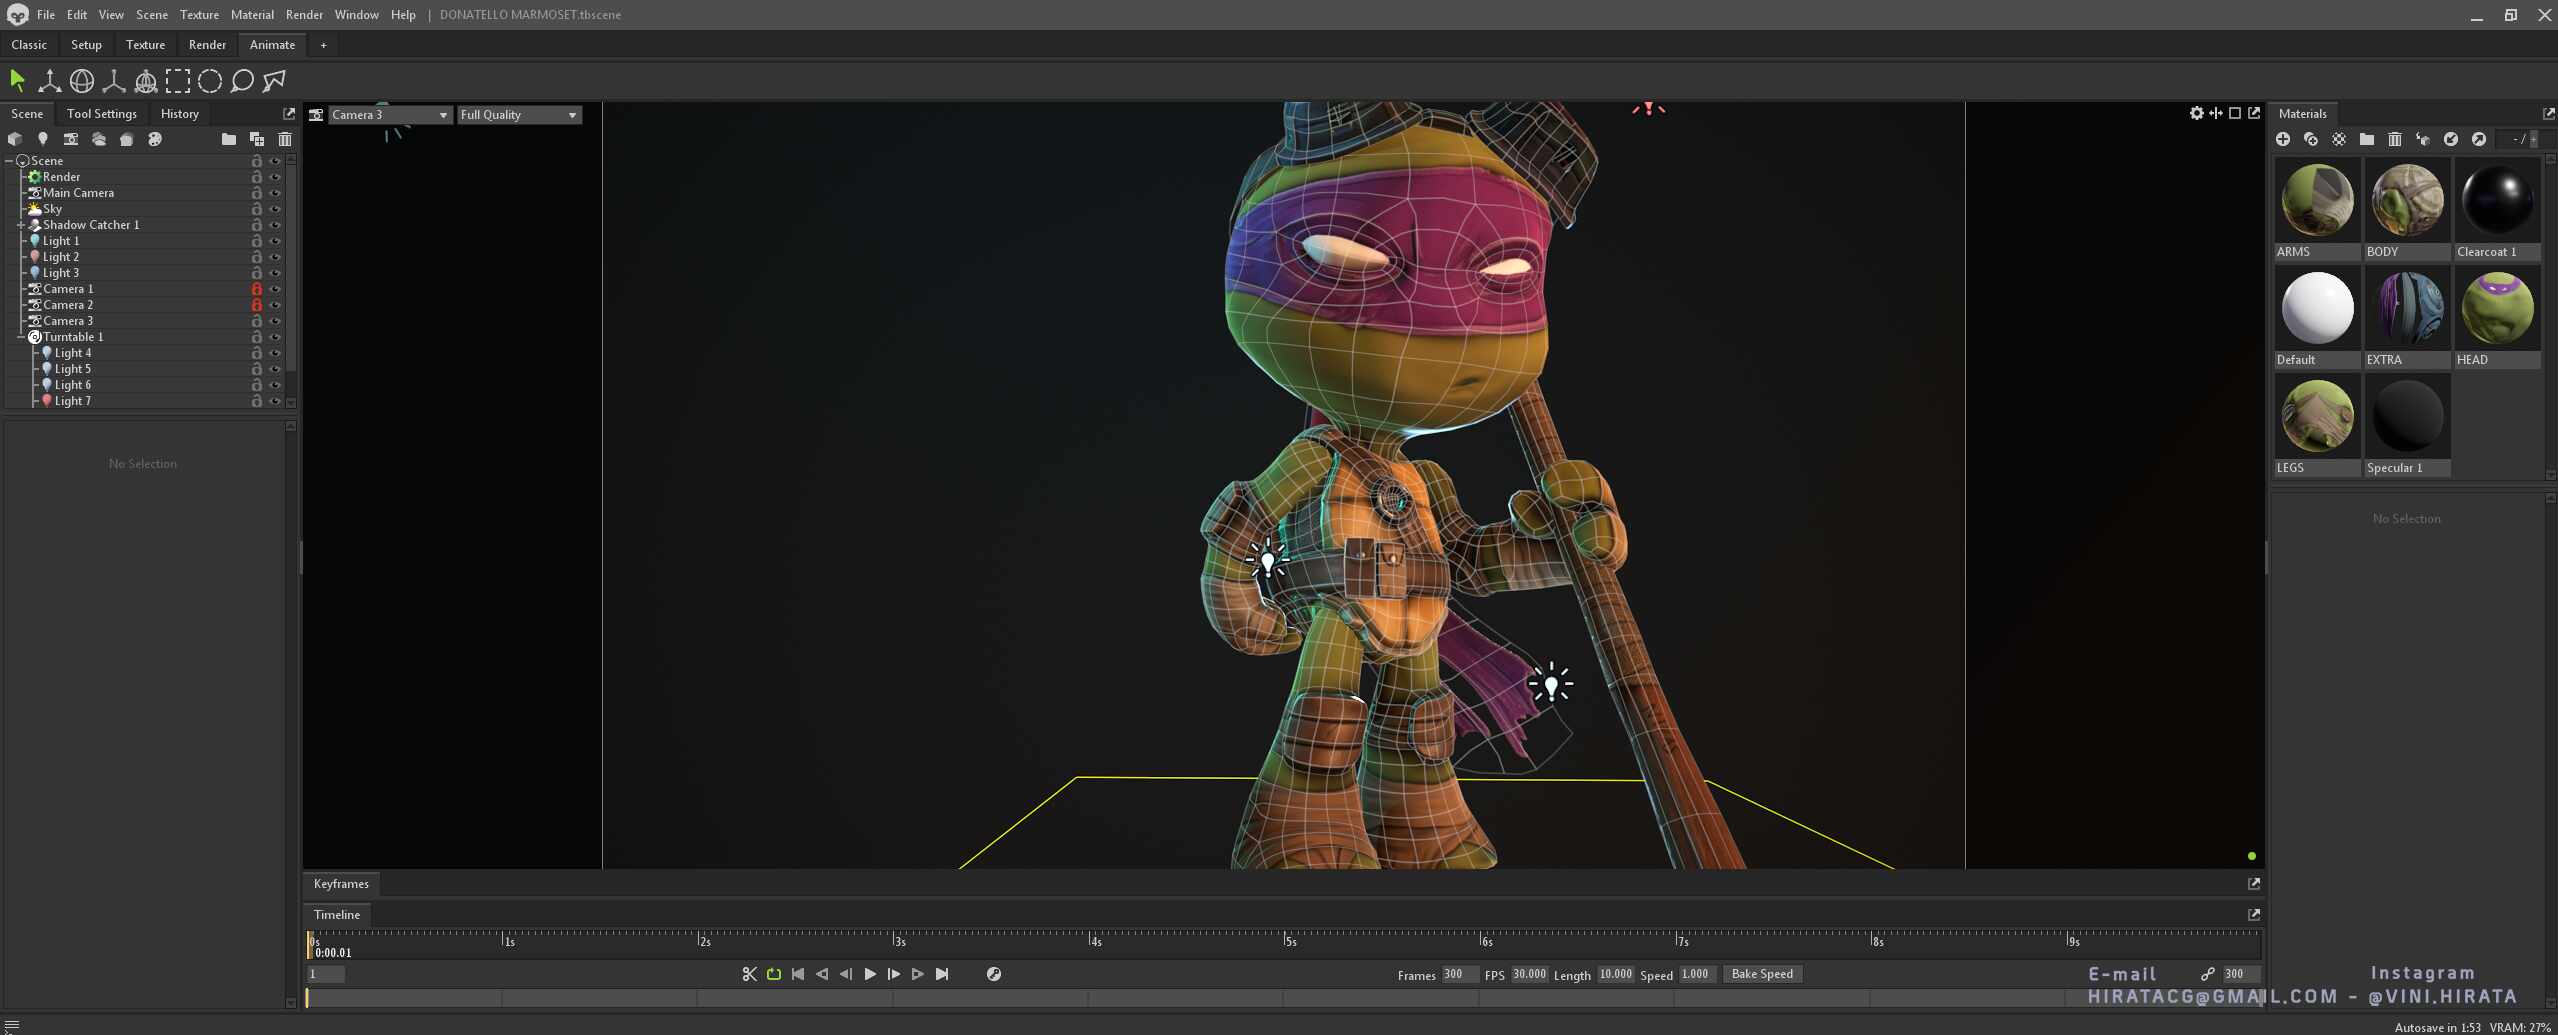Toggle the timeline loop playback icon
2558x1035 pixels.
click(x=774, y=974)
